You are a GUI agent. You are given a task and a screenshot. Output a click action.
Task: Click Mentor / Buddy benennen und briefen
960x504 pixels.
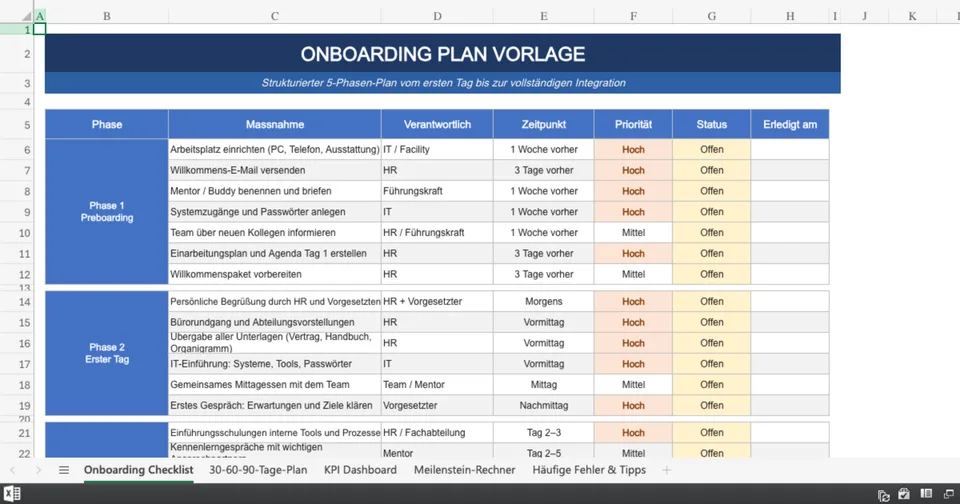(274, 191)
